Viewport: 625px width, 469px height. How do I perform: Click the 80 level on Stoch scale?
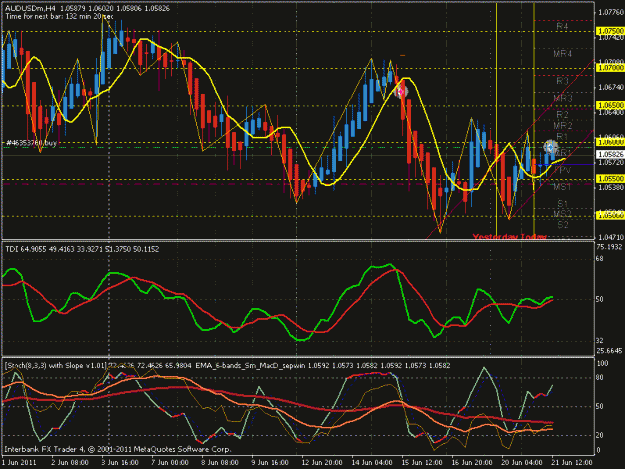pyautogui.click(x=599, y=378)
